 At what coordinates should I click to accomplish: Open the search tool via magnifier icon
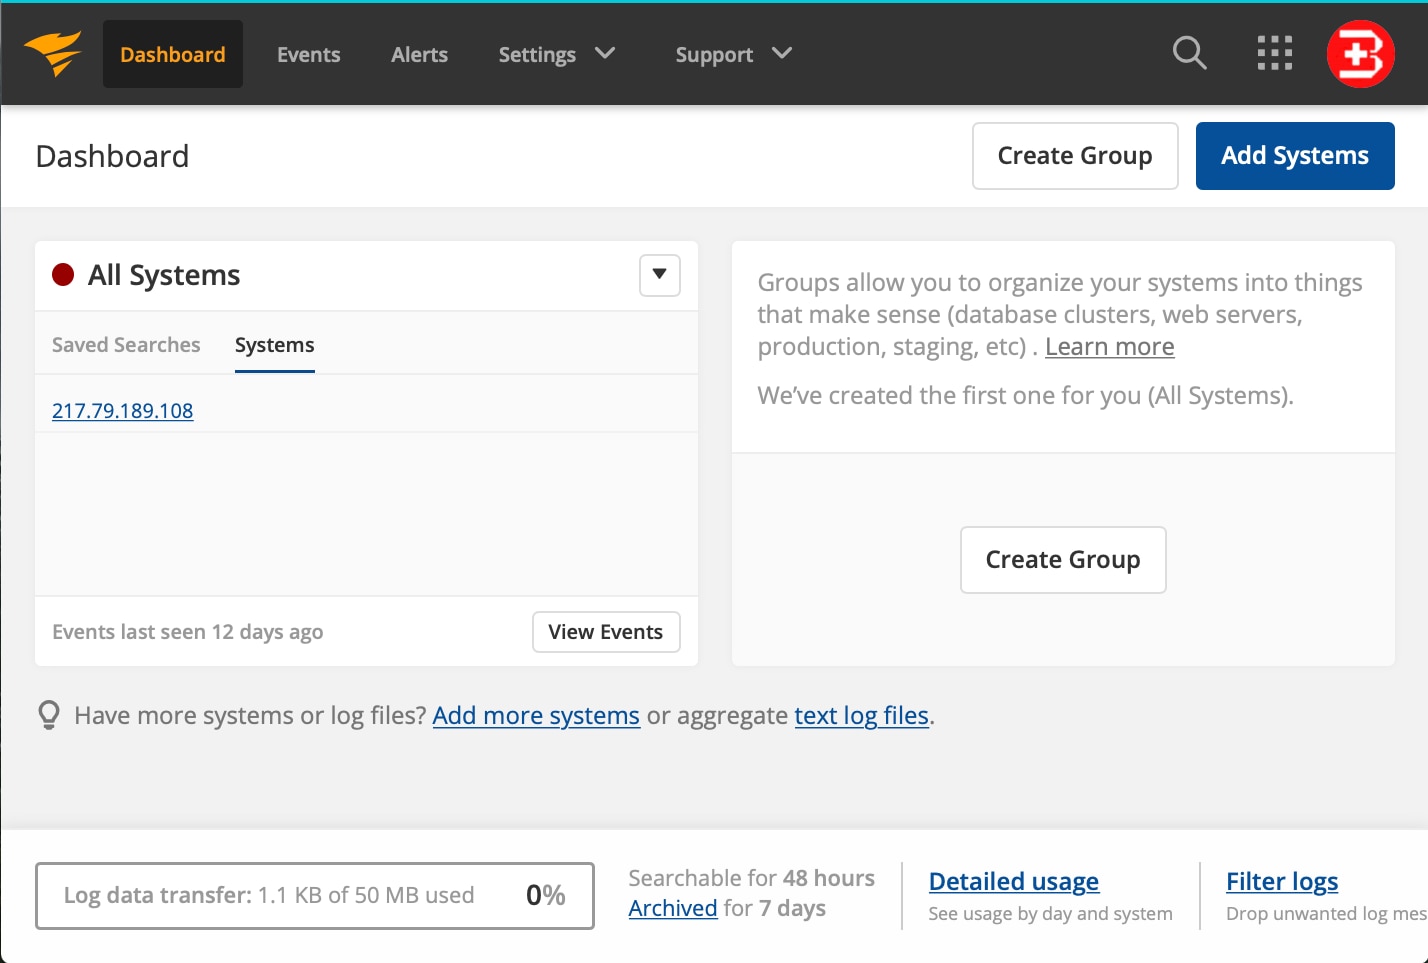[1189, 53]
